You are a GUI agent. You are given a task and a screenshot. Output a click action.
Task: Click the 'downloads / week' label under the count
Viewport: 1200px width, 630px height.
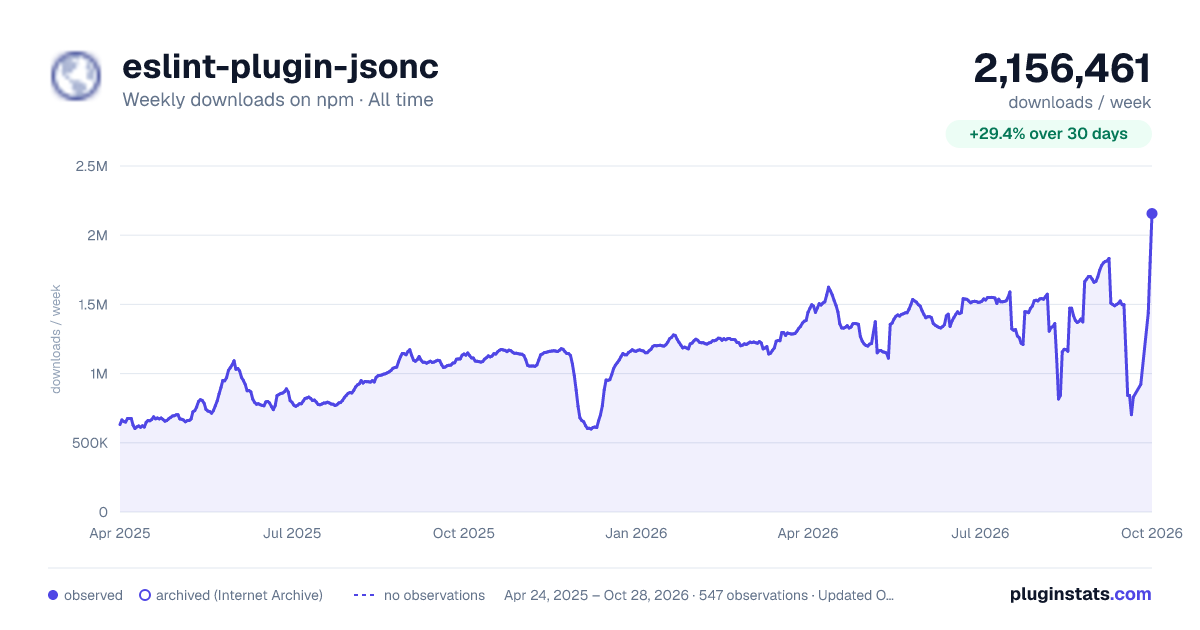coord(1080,102)
